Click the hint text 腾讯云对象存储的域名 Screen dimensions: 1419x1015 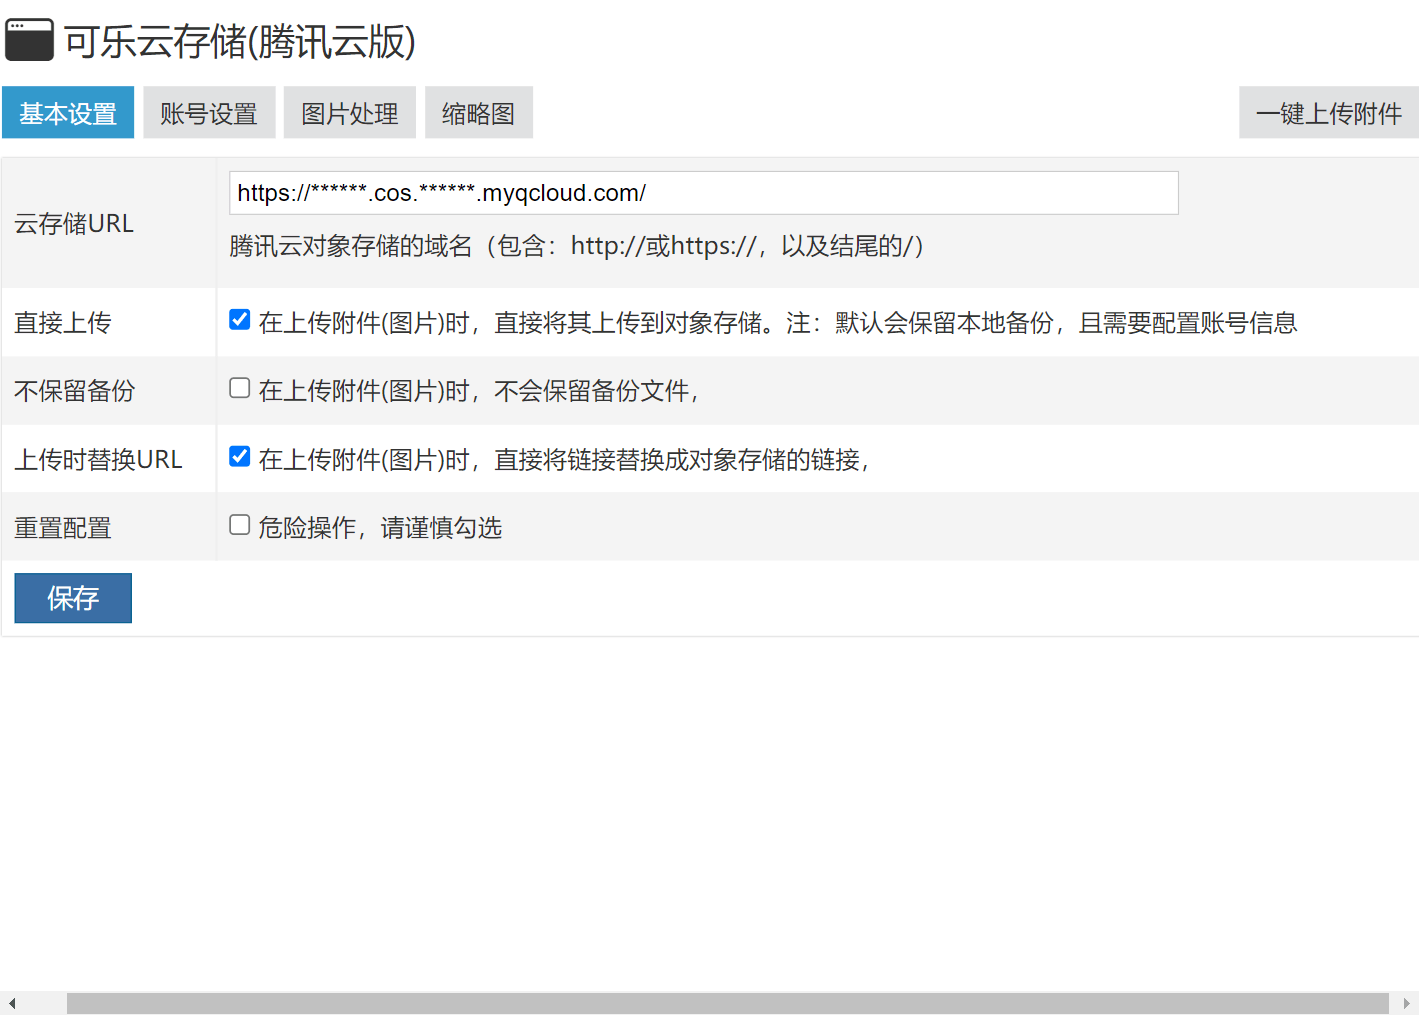[351, 246]
